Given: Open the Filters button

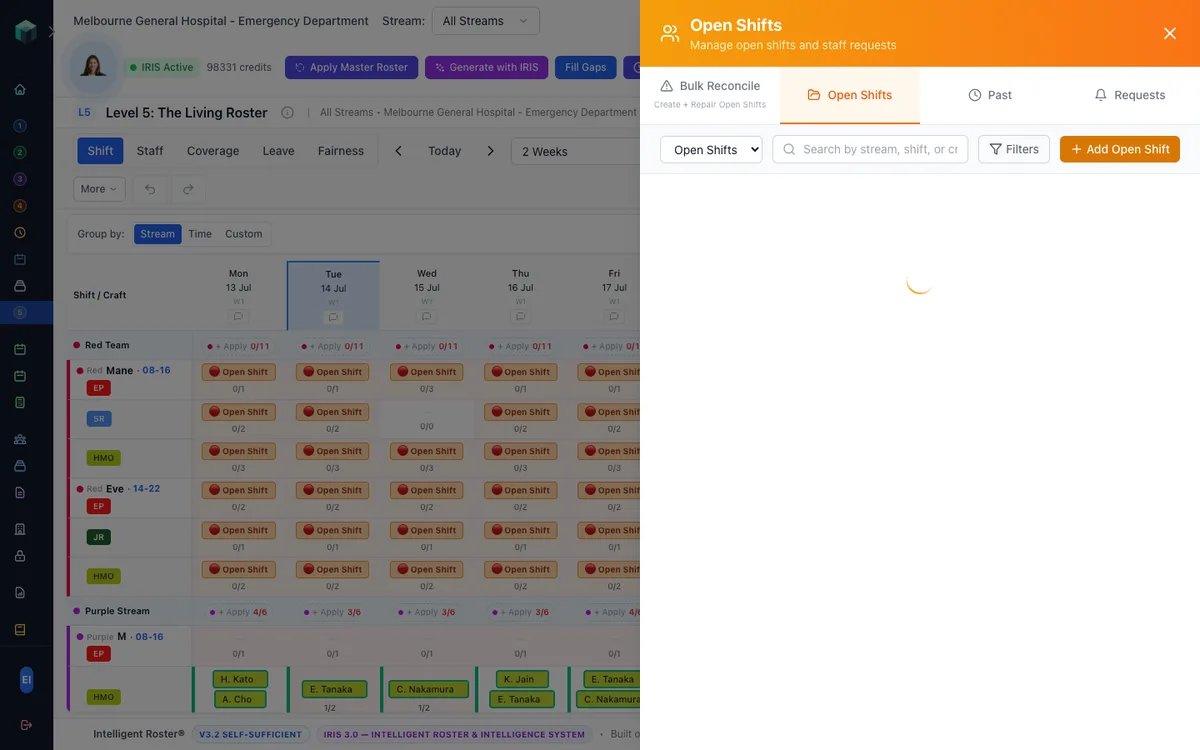Looking at the screenshot, I should point(1014,149).
